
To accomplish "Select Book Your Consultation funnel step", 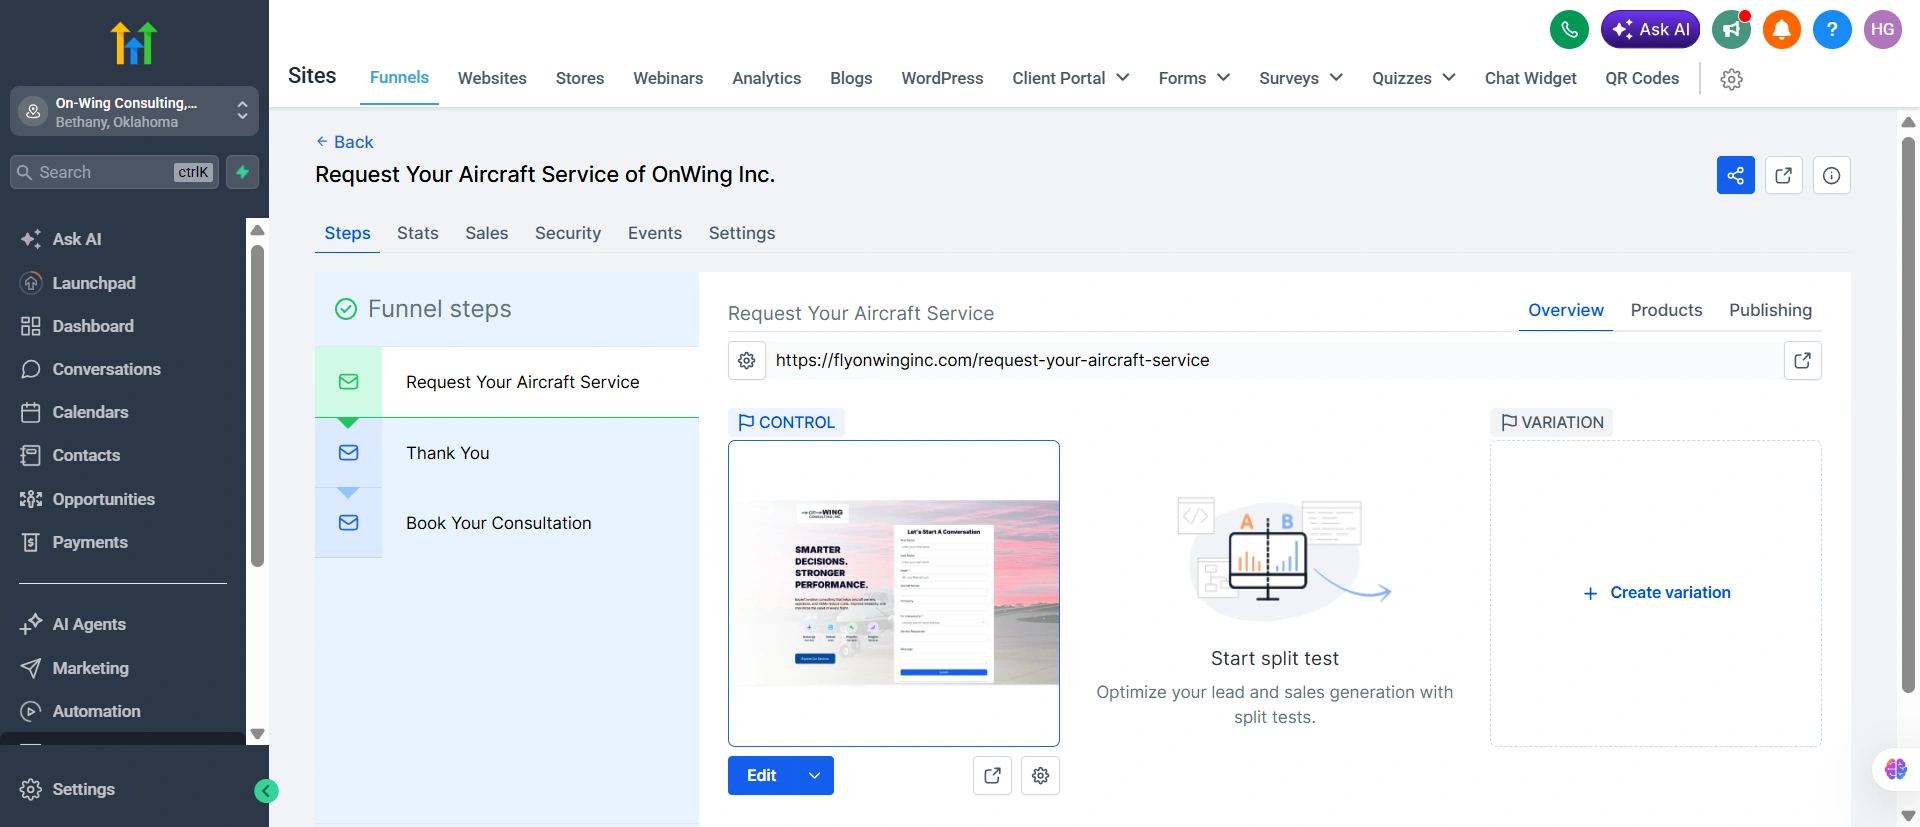I will [507, 523].
